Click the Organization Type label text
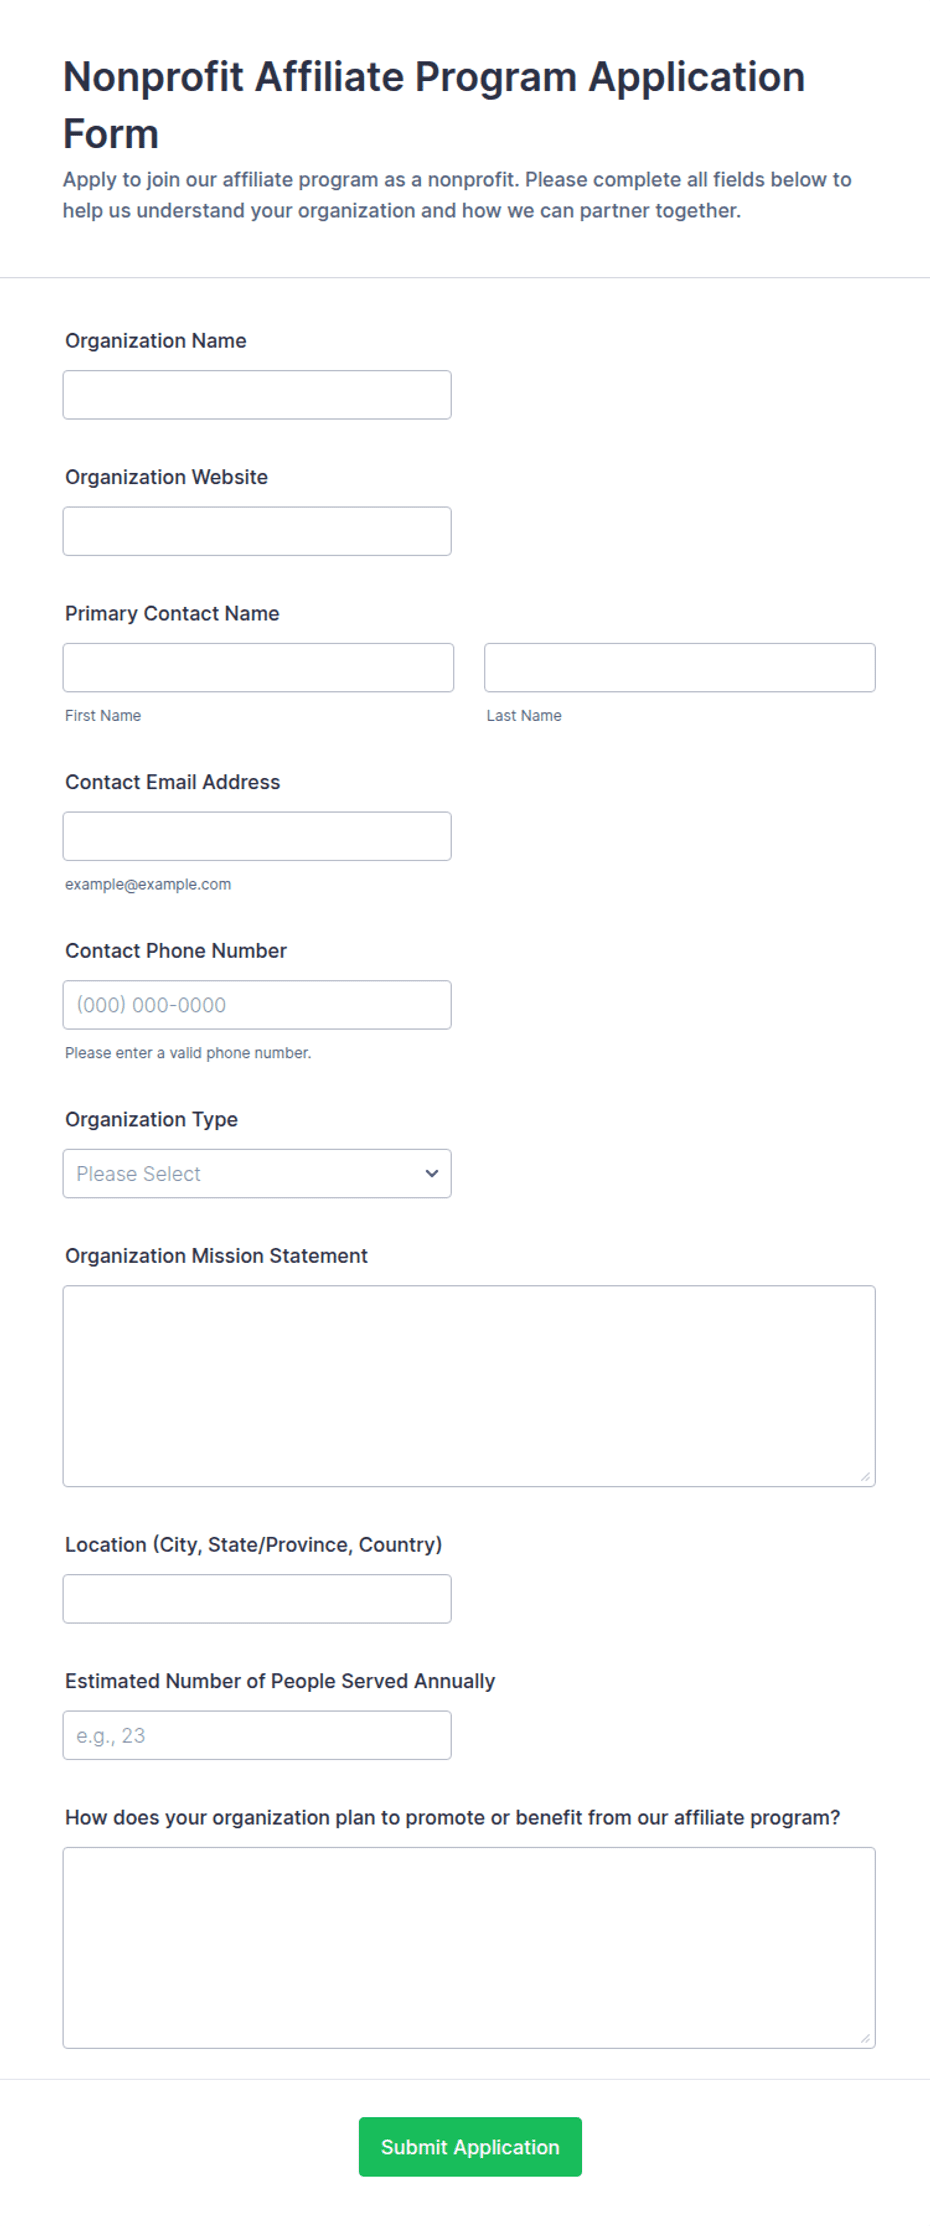 pyautogui.click(x=152, y=1119)
